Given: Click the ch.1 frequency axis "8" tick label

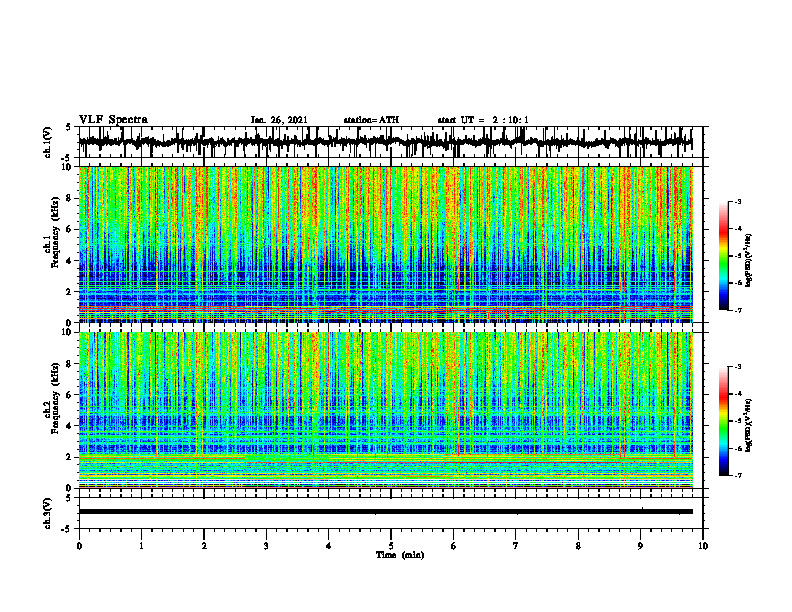Looking at the screenshot, I should (x=70, y=198).
